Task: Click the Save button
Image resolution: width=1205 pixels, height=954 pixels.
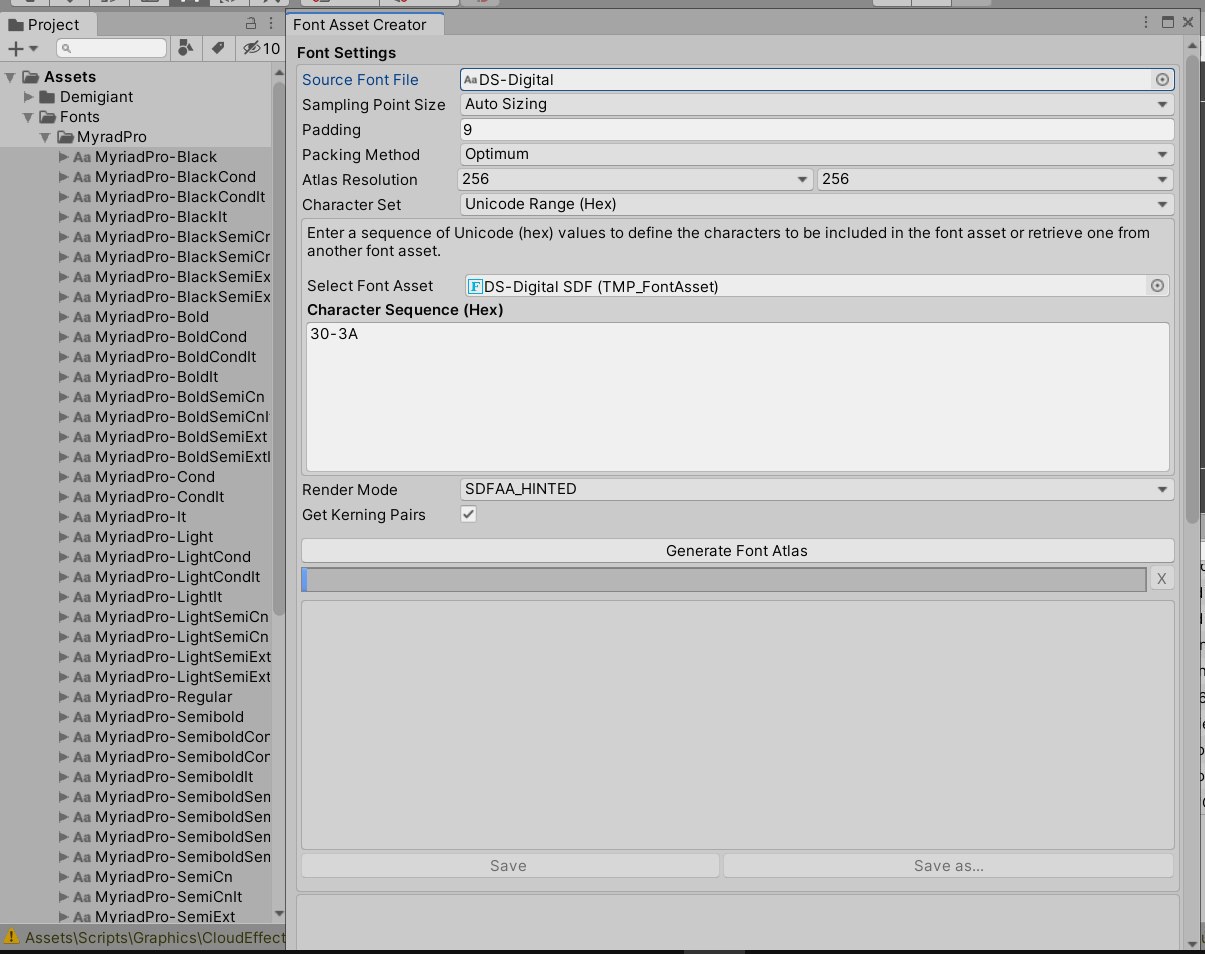Action: tap(509, 866)
